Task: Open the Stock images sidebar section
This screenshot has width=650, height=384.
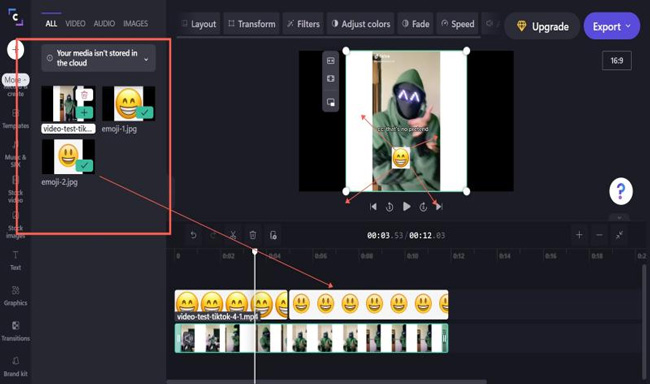Action: click(x=15, y=226)
